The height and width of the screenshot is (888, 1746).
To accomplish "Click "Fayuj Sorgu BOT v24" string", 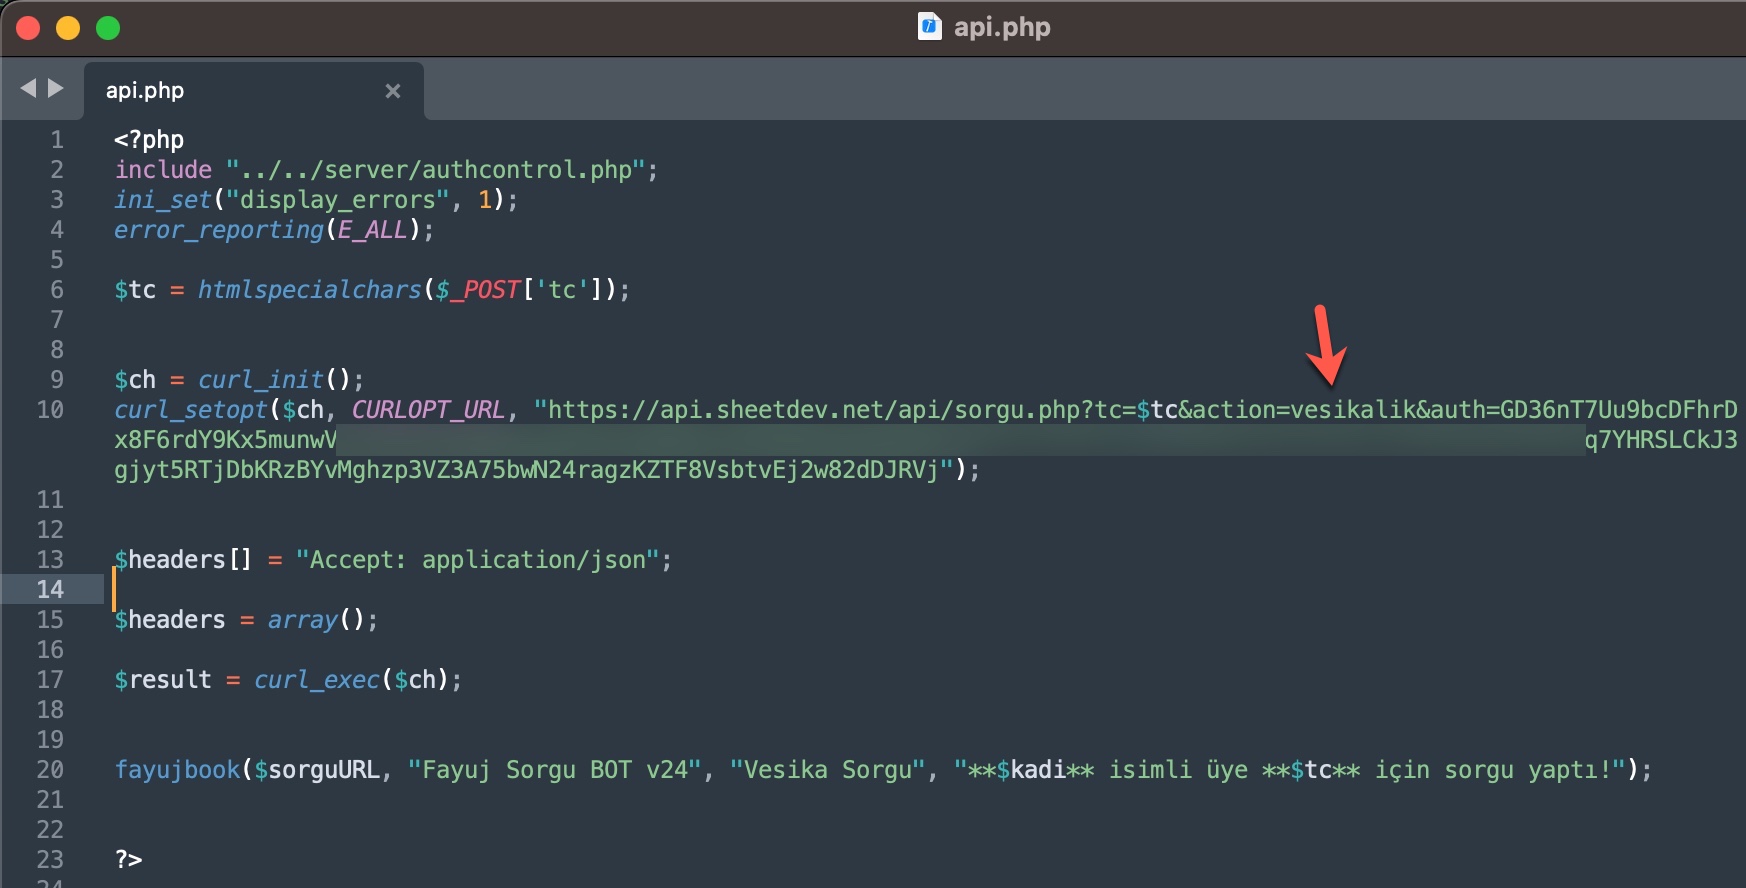I will click(555, 770).
